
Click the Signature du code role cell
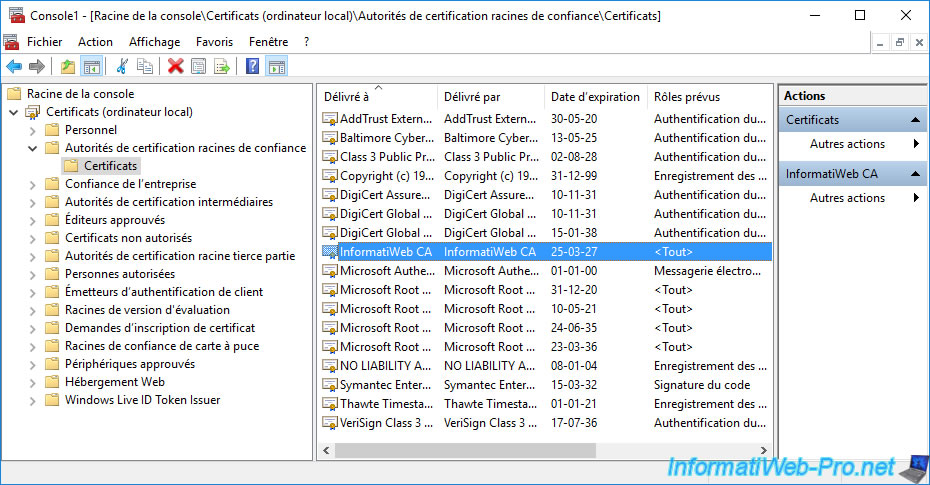point(702,385)
